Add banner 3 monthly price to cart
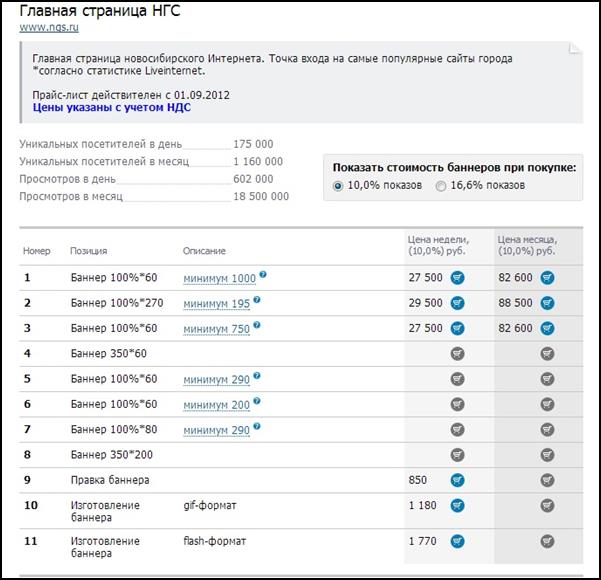The image size is (601, 580). [547, 328]
